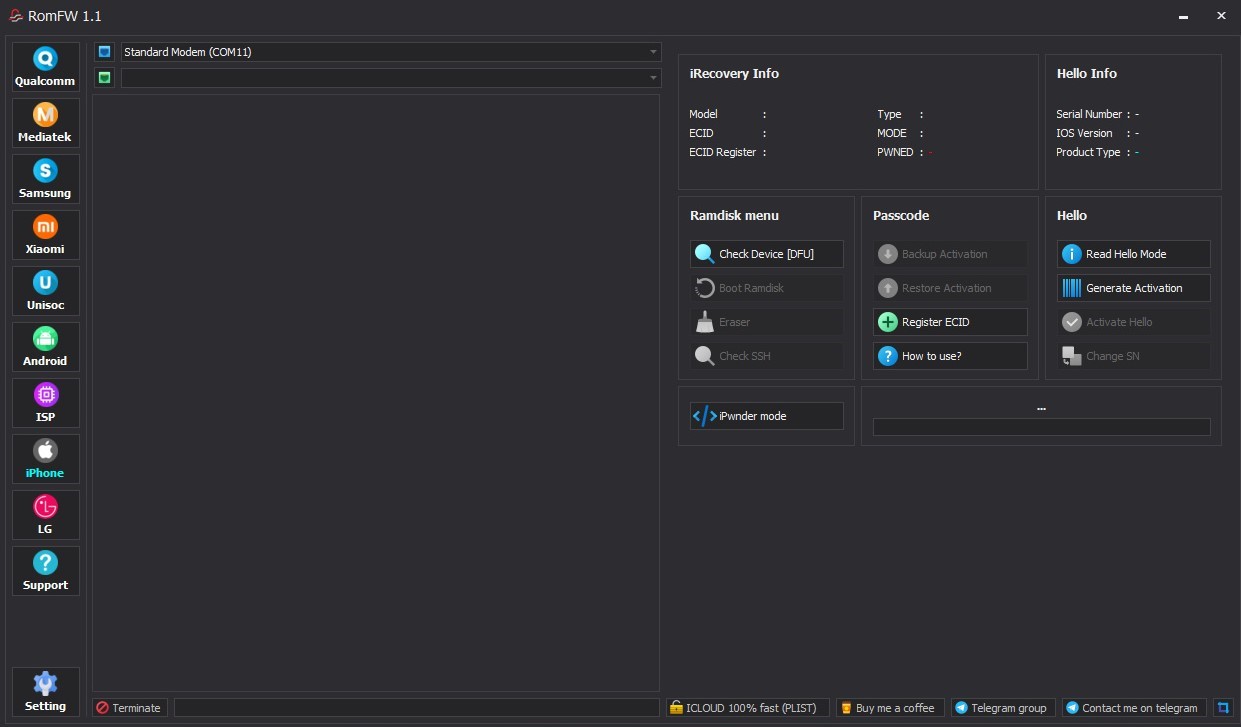The width and height of the screenshot is (1241, 727).
Task: Click the iRecovery Info heading
Action: click(734, 73)
